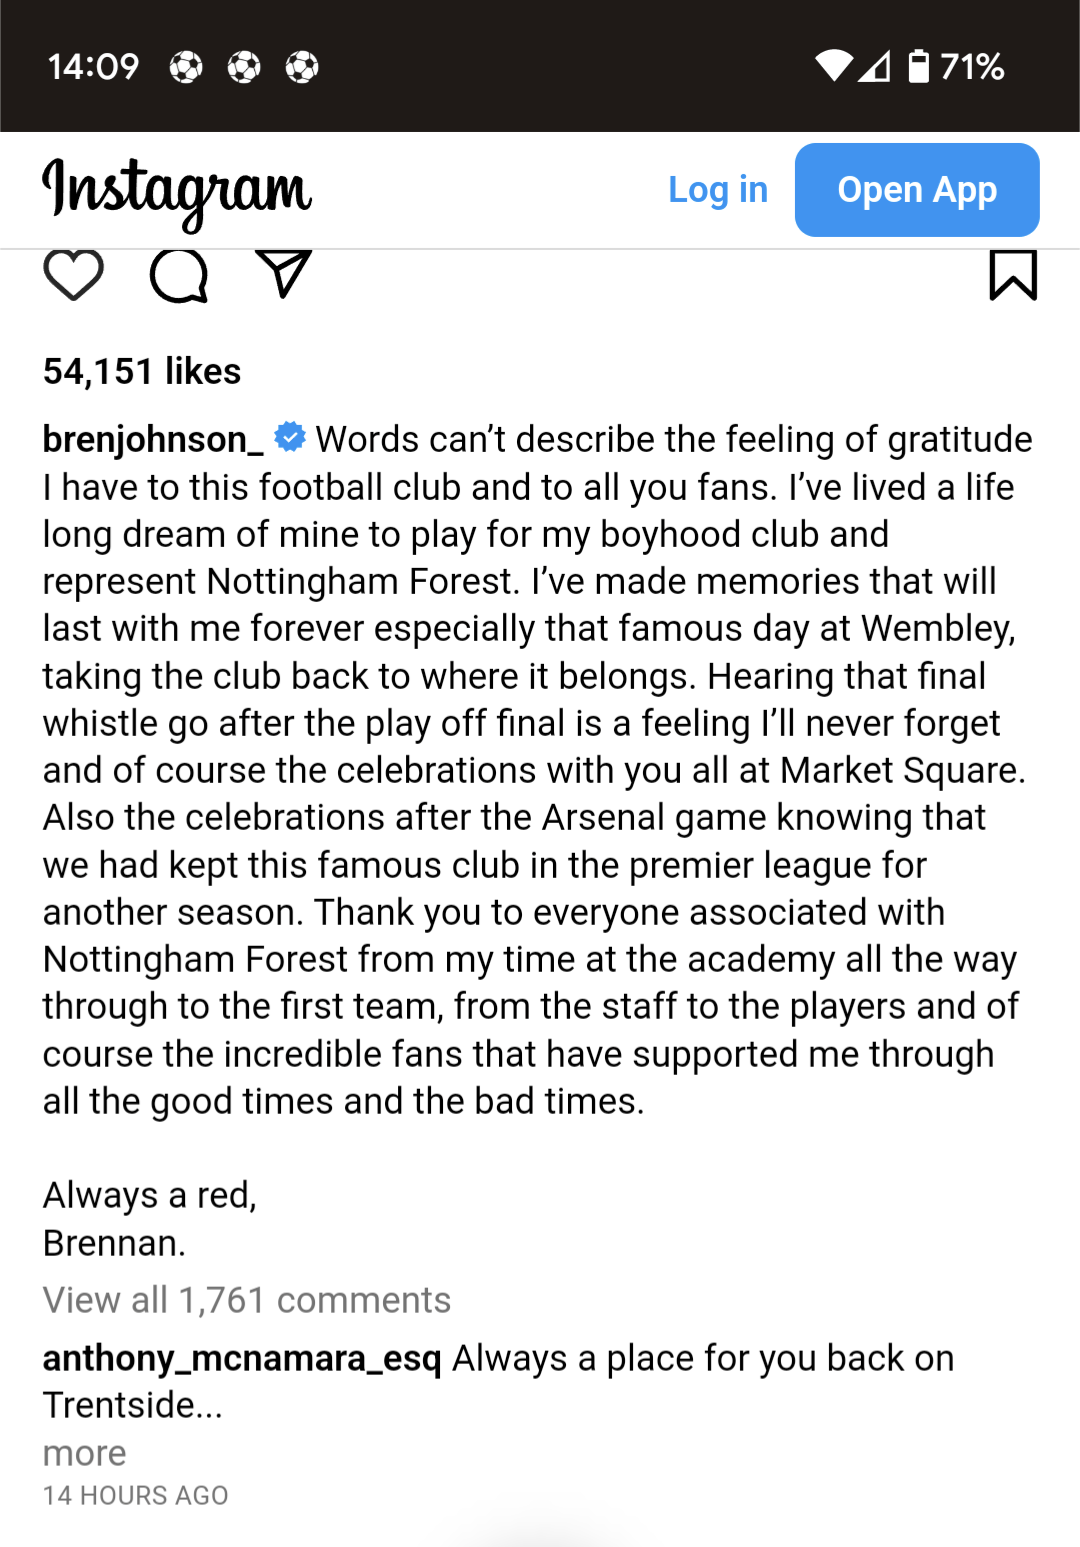1080x1547 pixels.
Task: View all 1,761 comments
Action: (247, 1300)
